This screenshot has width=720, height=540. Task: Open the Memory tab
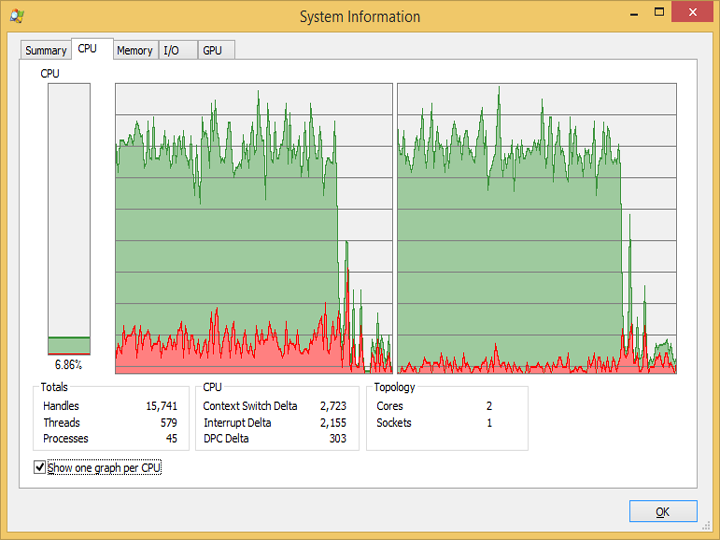coord(135,50)
